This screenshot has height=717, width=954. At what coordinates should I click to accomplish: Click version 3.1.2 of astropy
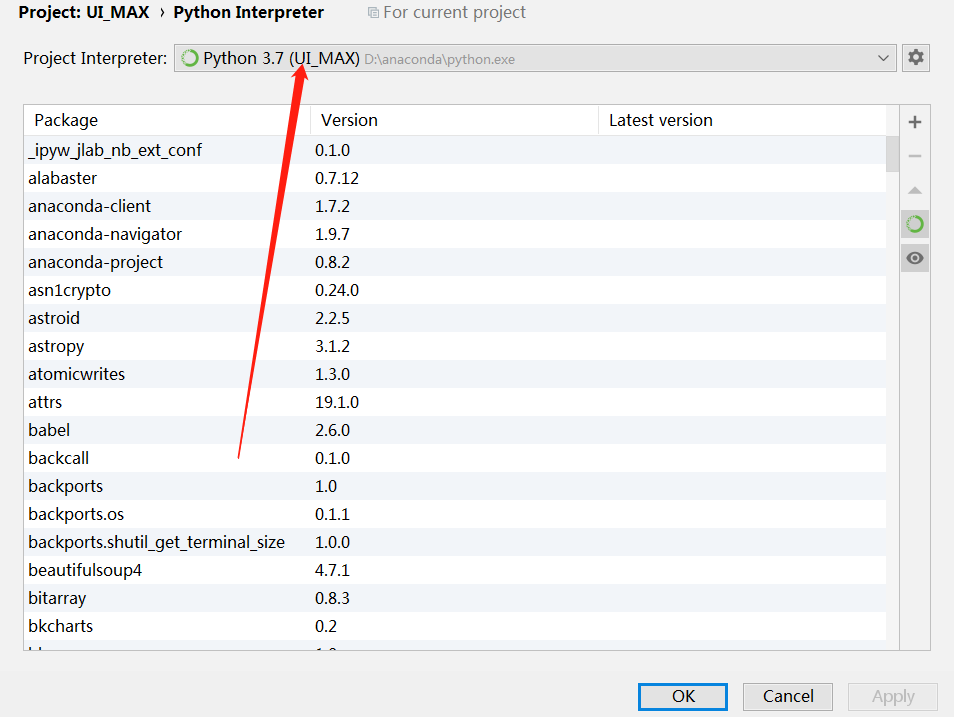point(332,346)
